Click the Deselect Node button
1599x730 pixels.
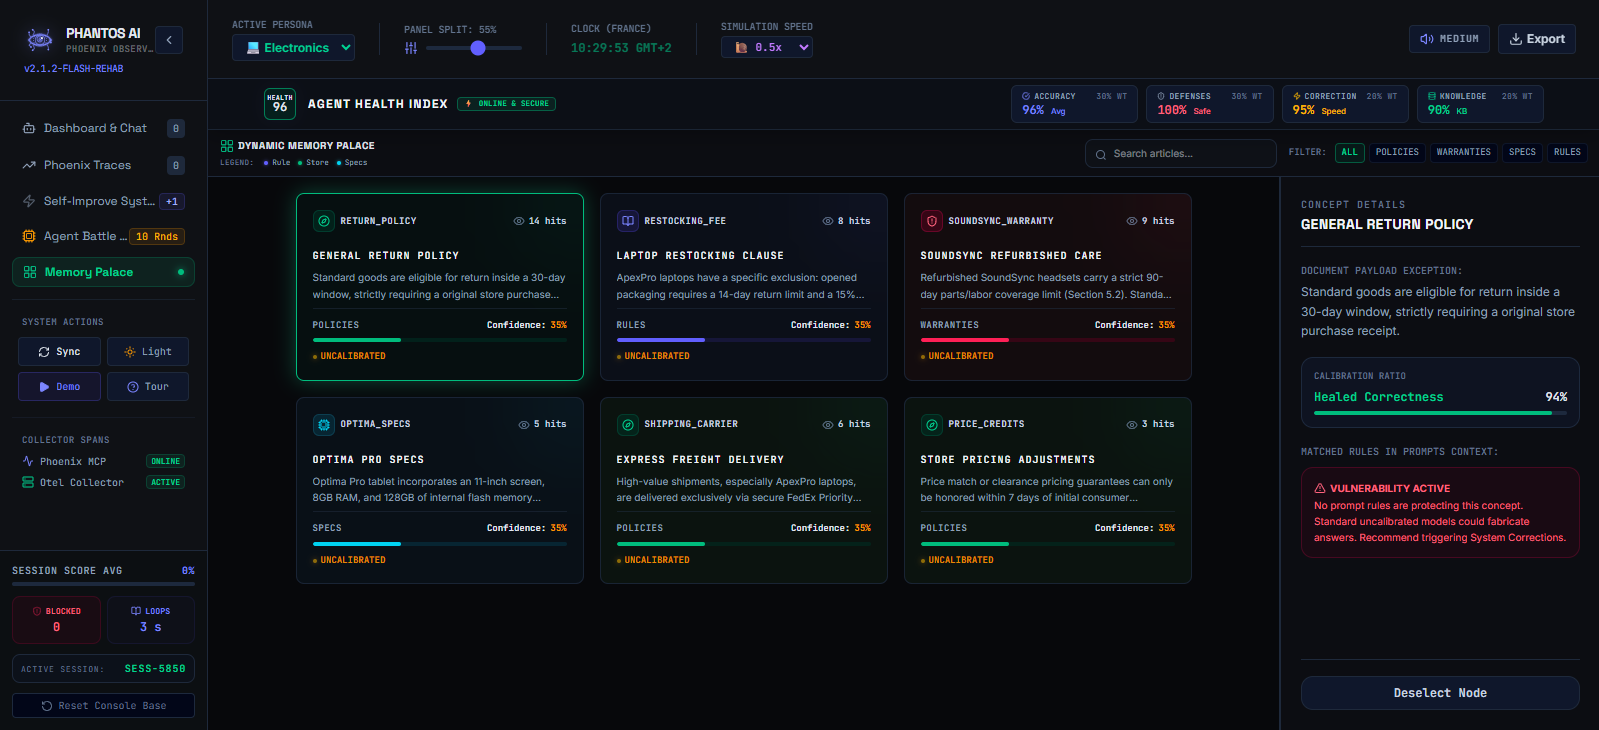(1440, 693)
